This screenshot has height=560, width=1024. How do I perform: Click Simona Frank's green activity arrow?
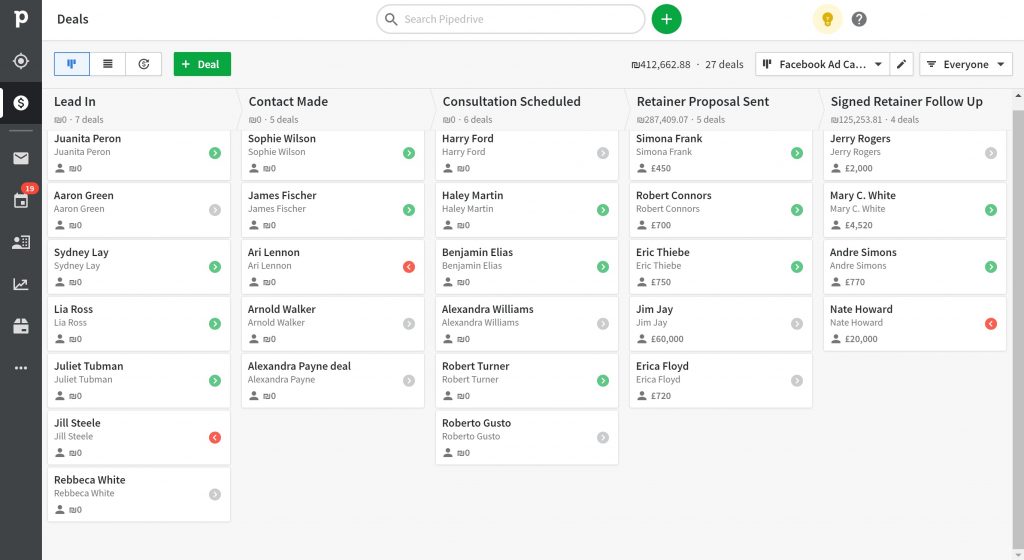coord(797,153)
